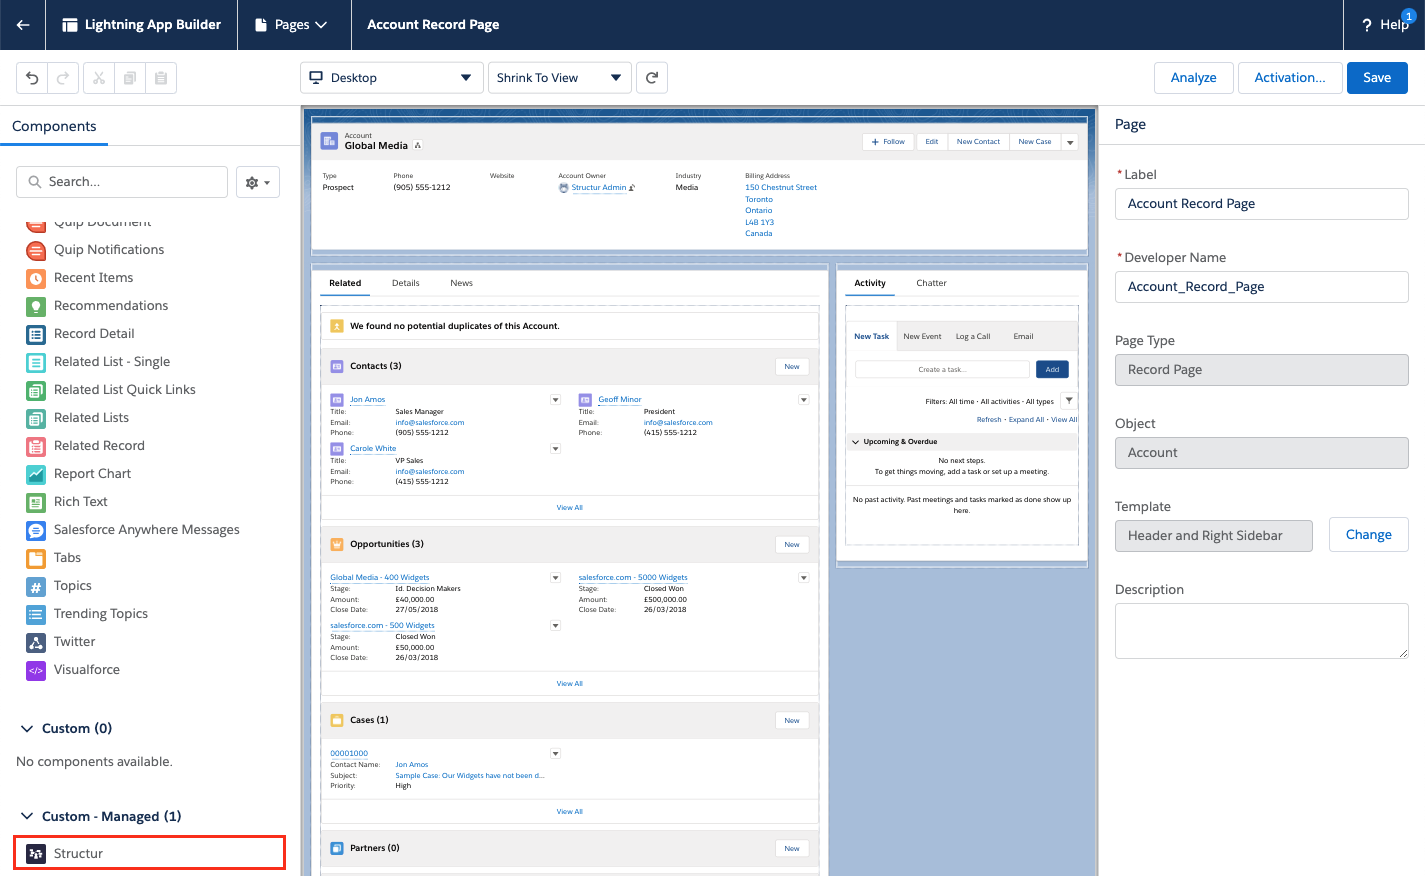This screenshot has width=1425, height=876.
Task: Click the Report Chart component icon
Action: click(x=36, y=474)
